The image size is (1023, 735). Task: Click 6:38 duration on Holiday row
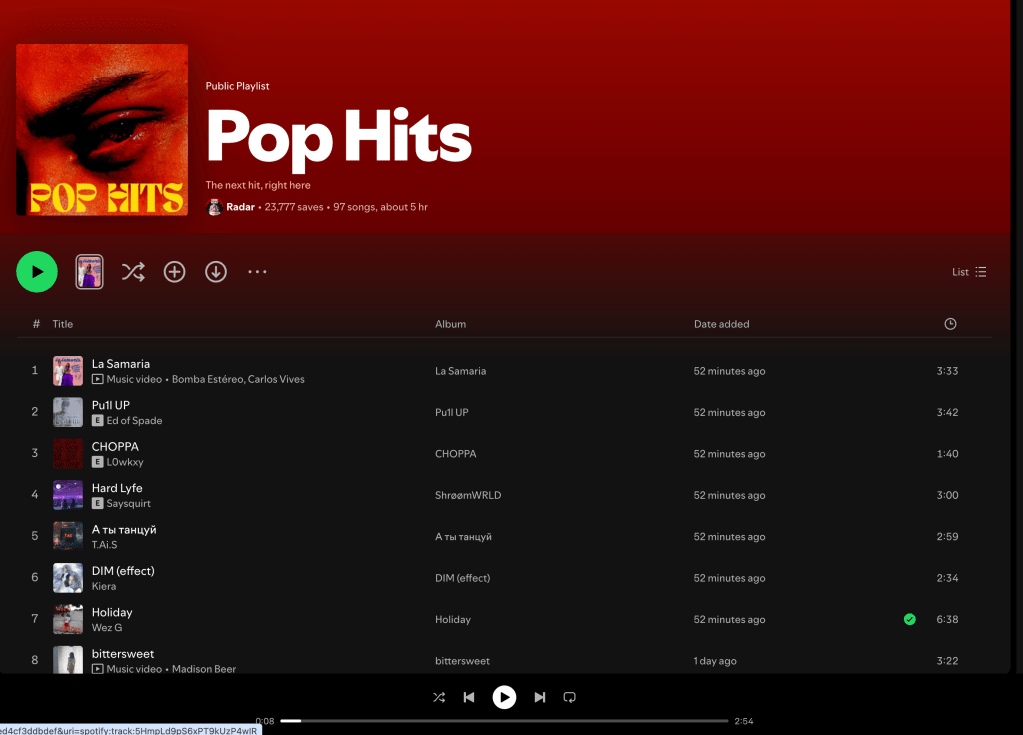947,620
